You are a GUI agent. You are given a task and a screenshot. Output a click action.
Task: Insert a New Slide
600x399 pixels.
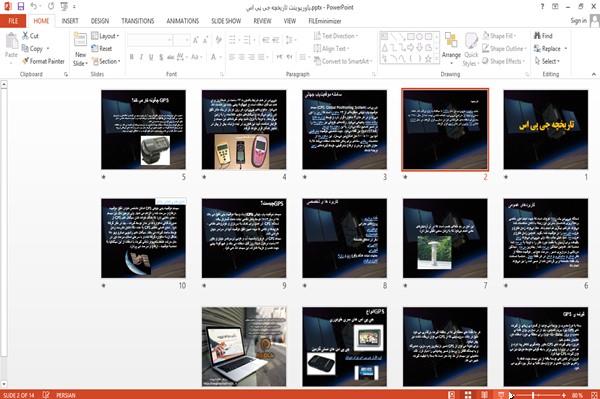click(80, 50)
